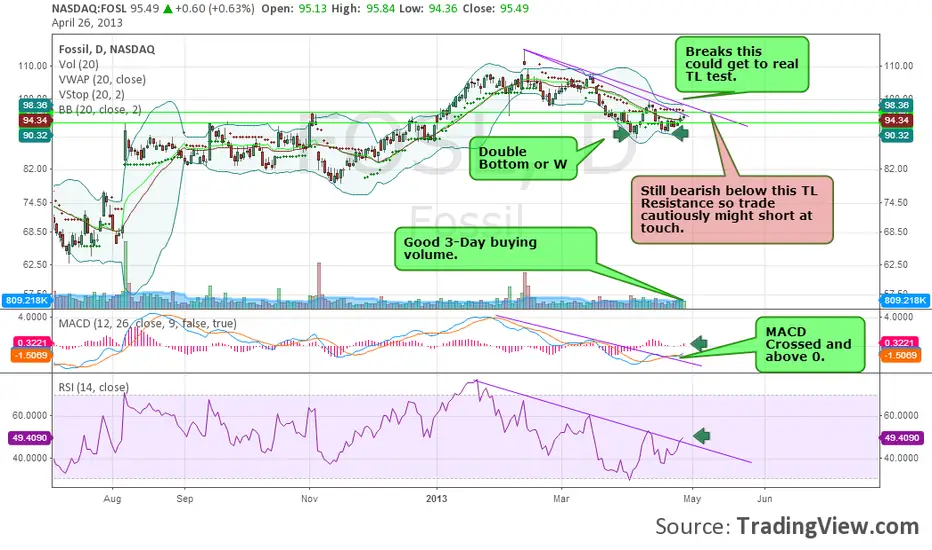Viewport: 932px width, 550px height.
Task: Open the 'Good 3-Day buying volume' callout
Action: pyautogui.click(x=495, y=249)
